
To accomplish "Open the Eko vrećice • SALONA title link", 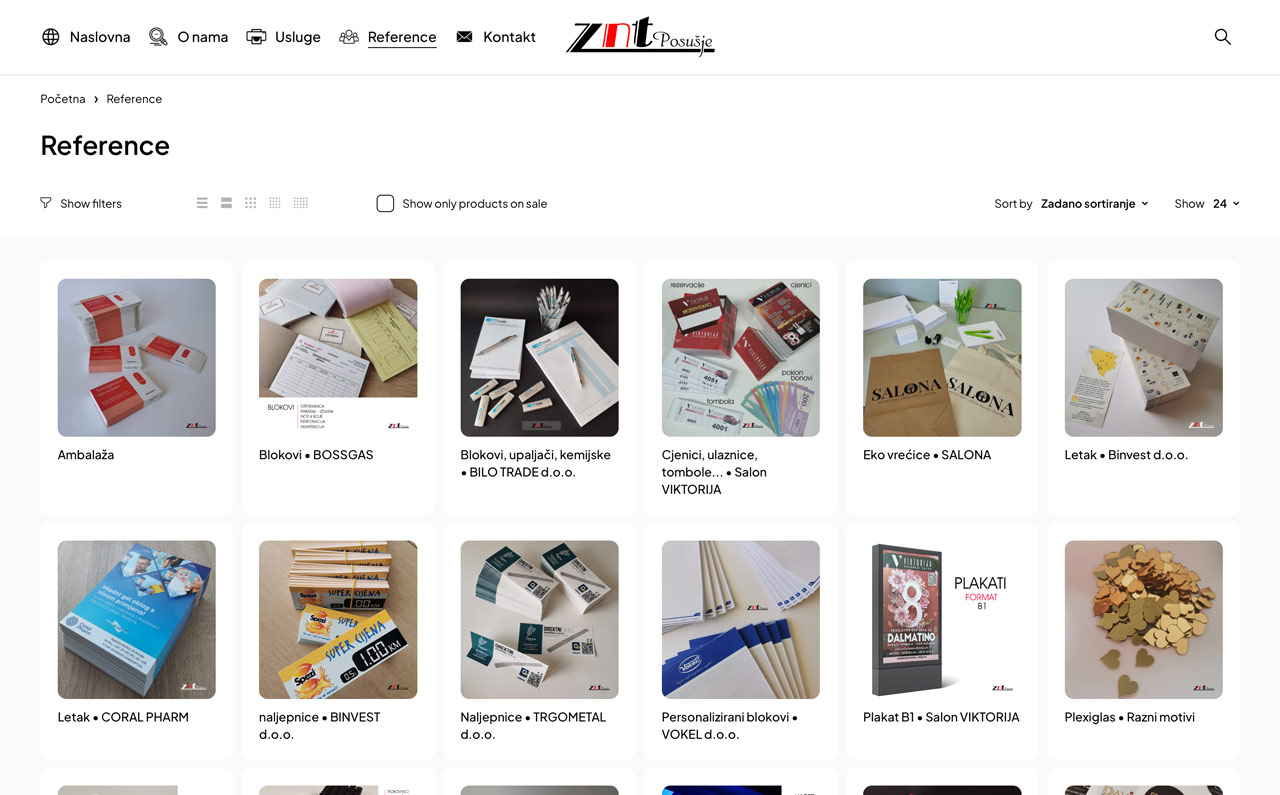I will coord(927,455).
